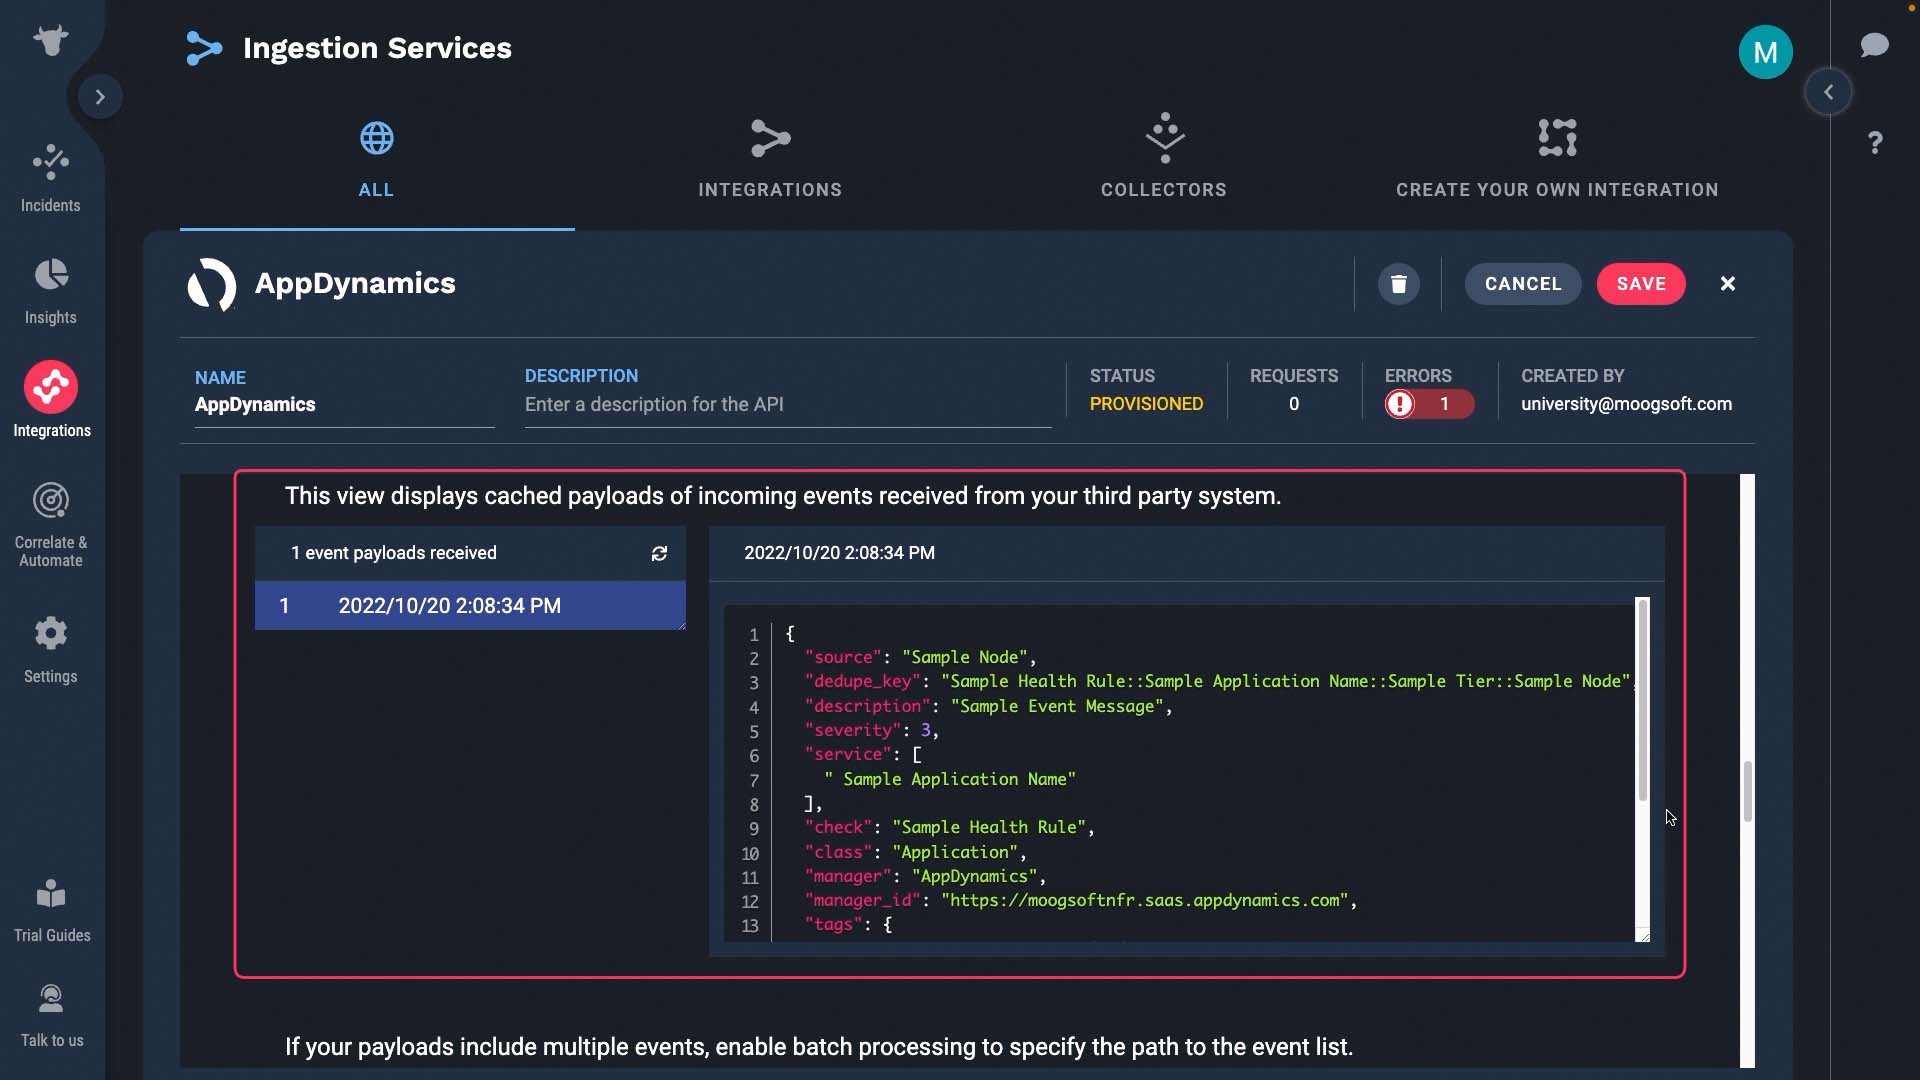Click the "source" line in JSON
This screenshot has width=1920, height=1080.
[x=920, y=658]
